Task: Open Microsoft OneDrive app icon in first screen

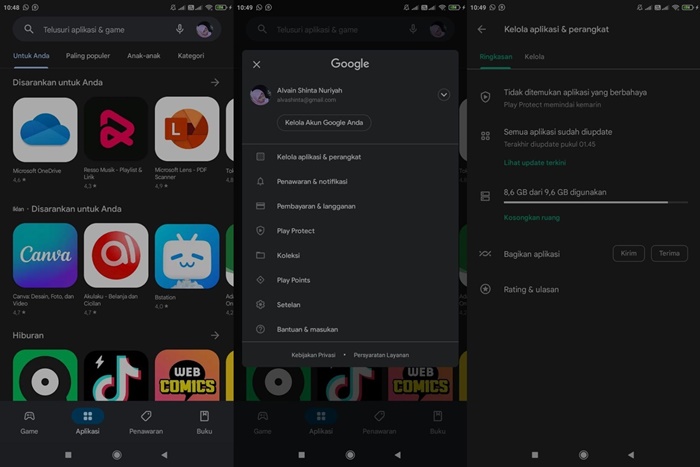Action: pos(45,129)
